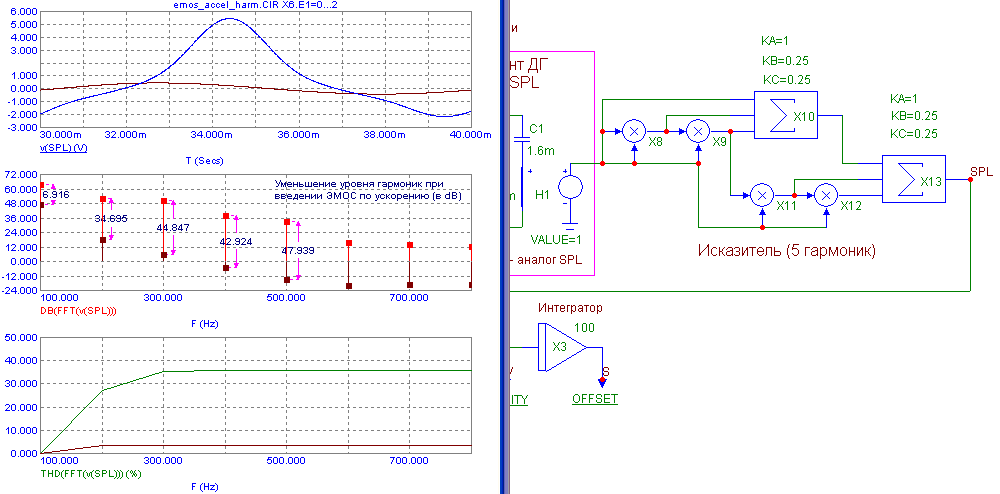The image size is (1000, 494).
Task: Click the 34.695 cursor tag value
Action: 111,219
